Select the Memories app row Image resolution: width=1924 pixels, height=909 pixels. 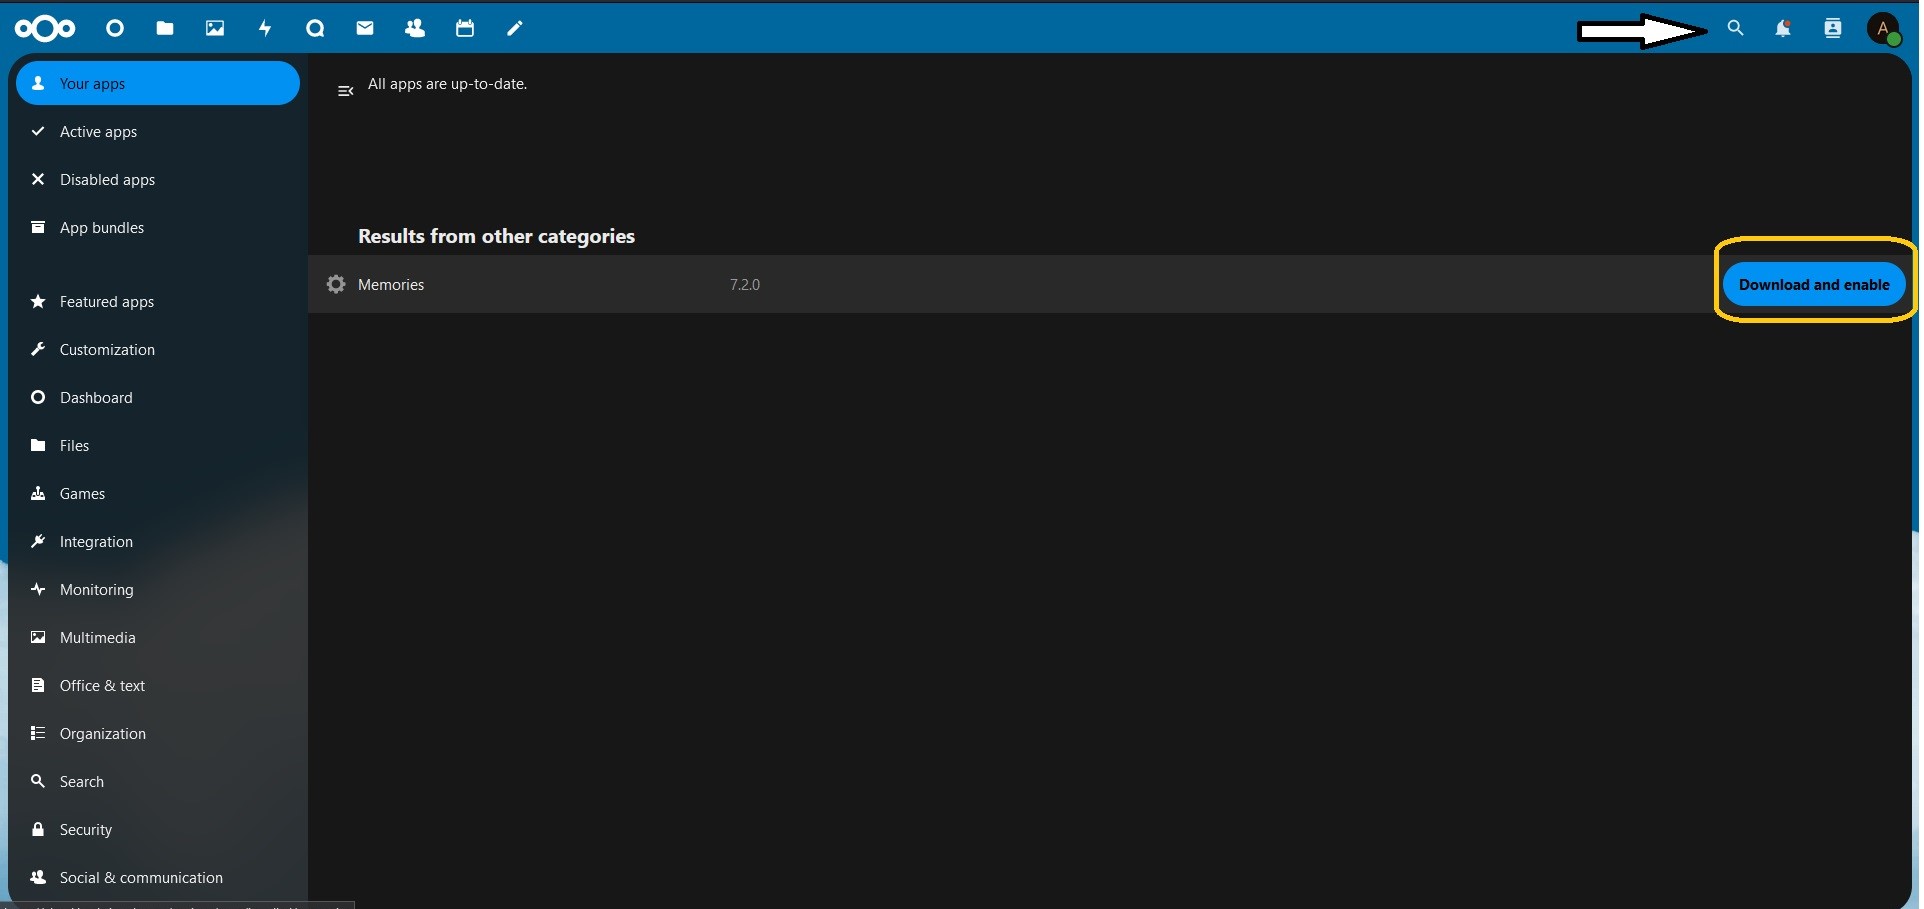click(391, 285)
